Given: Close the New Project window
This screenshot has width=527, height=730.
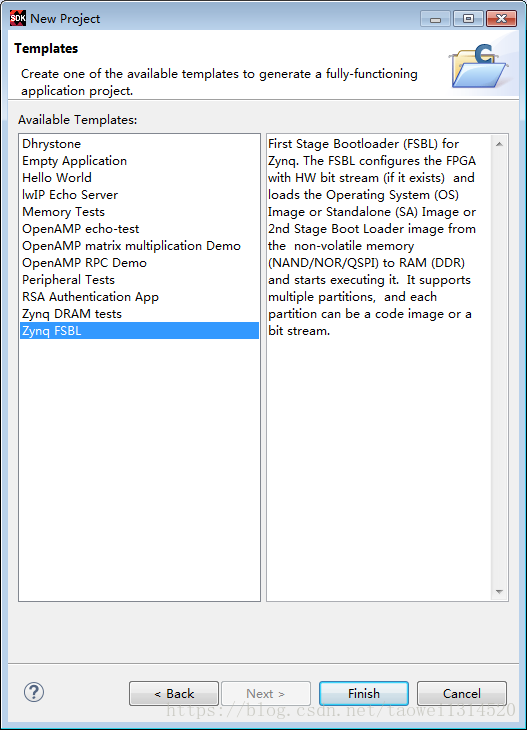Looking at the screenshot, I should click(501, 19).
